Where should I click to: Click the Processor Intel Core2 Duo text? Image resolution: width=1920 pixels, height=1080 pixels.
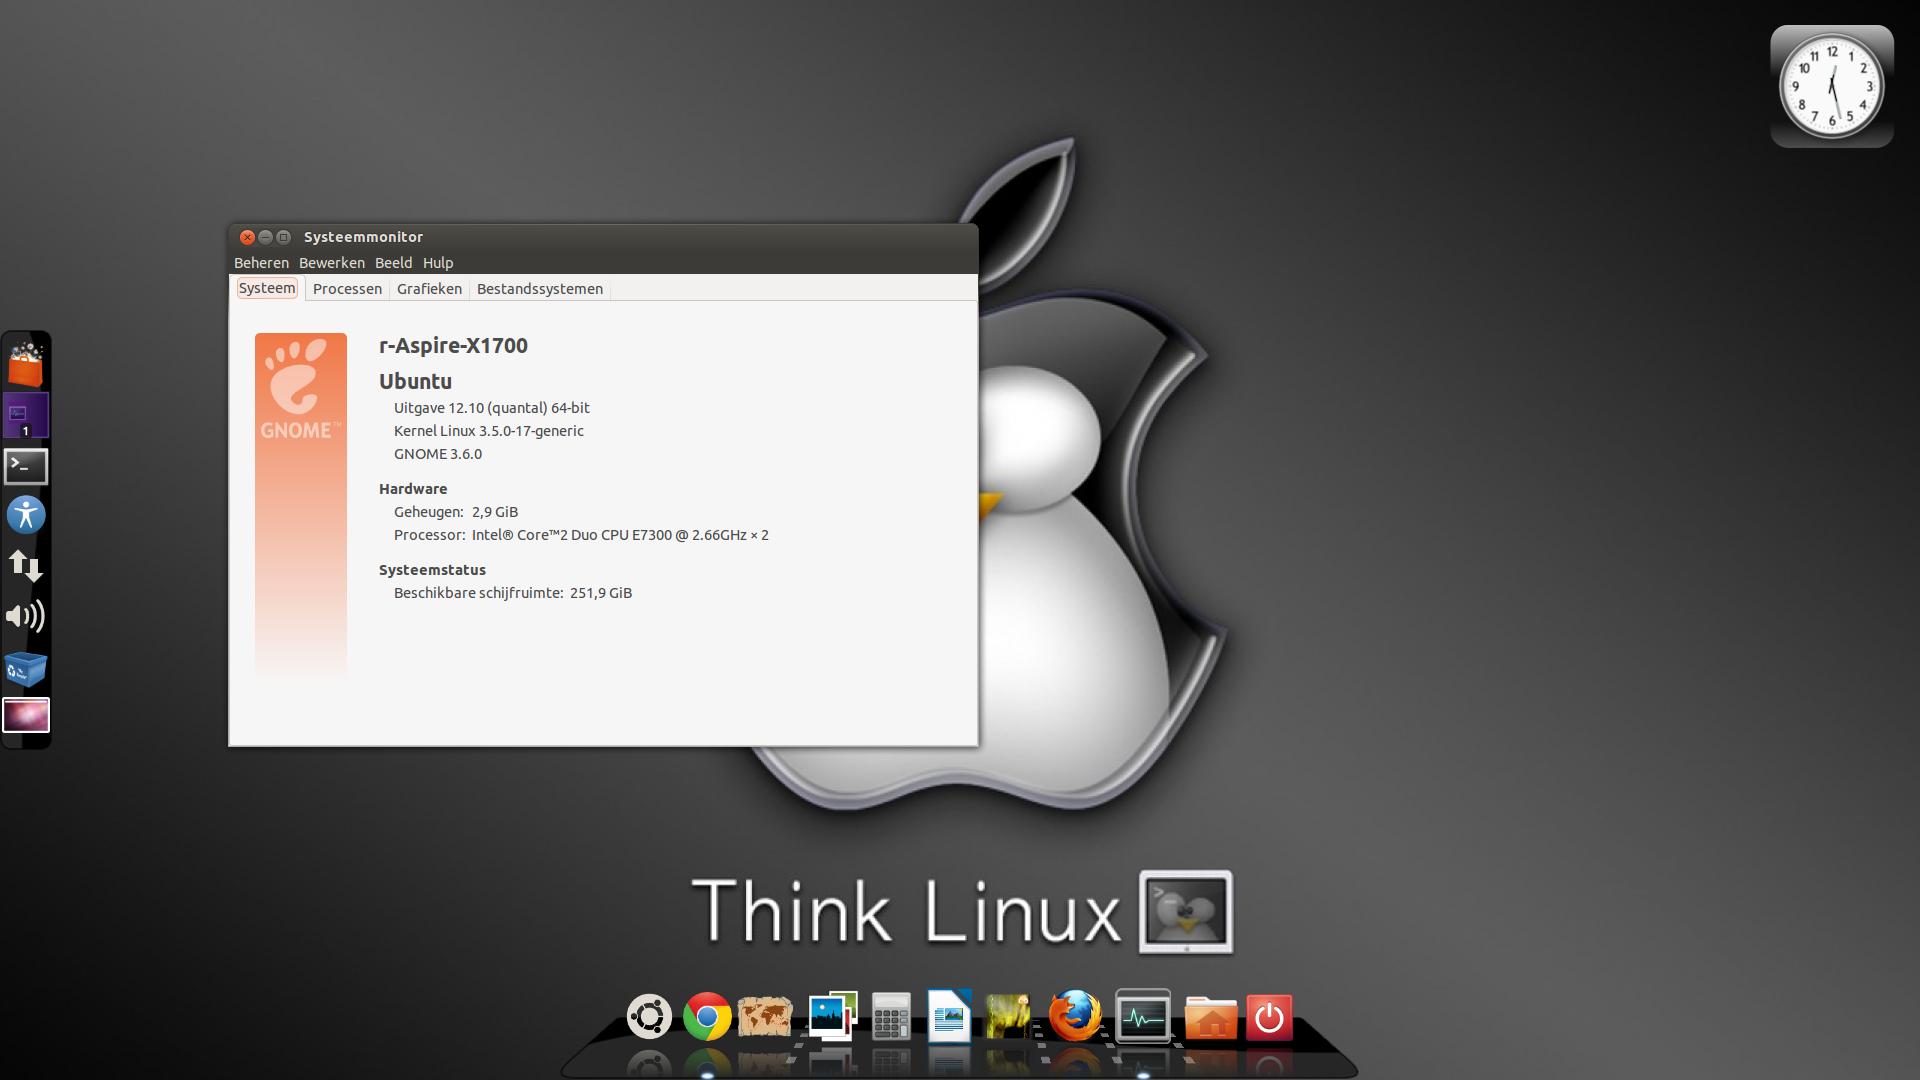click(620, 535)
